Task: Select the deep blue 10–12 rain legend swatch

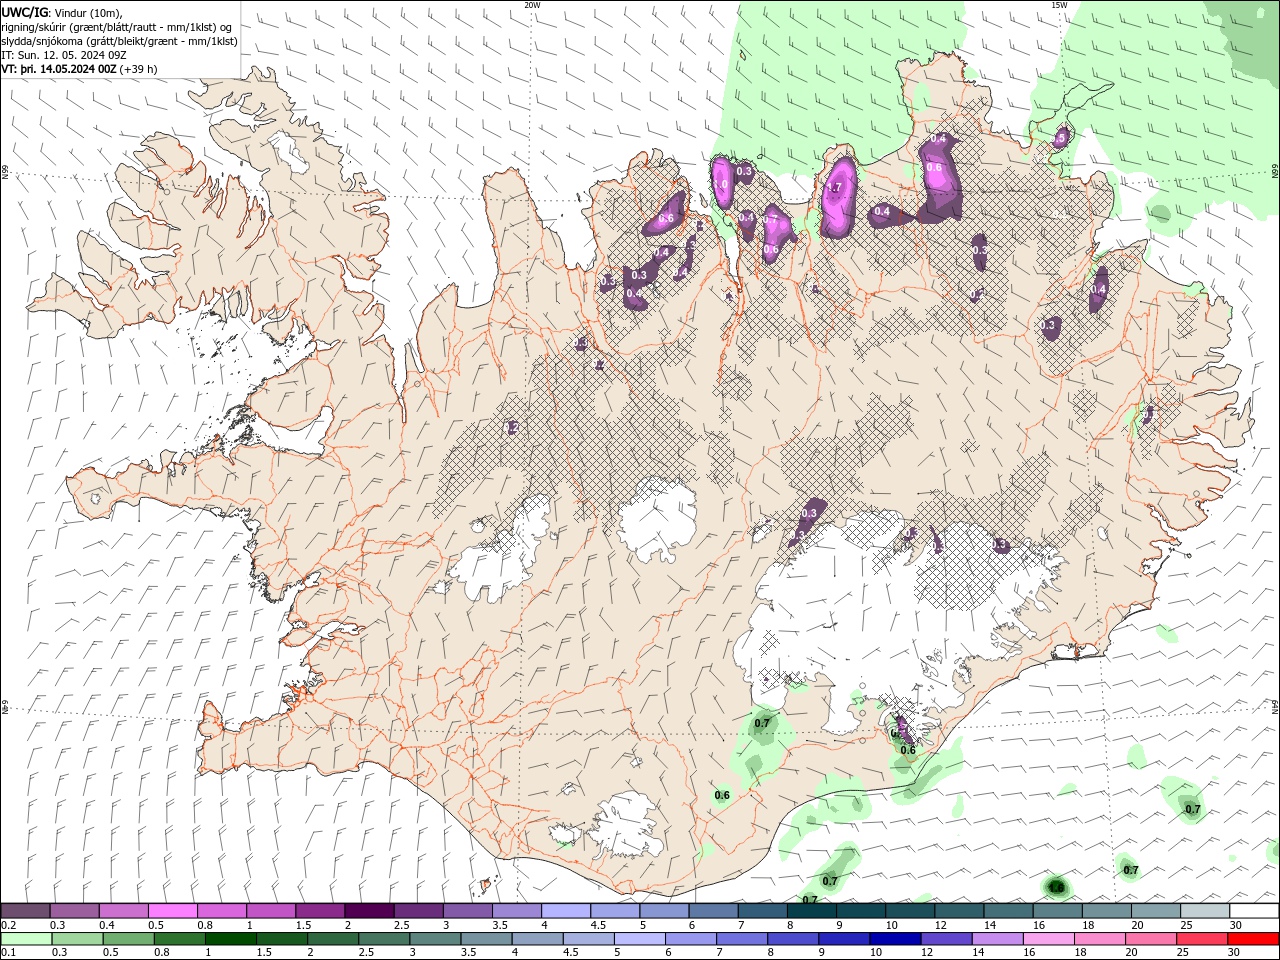Action: pos(895,939)
